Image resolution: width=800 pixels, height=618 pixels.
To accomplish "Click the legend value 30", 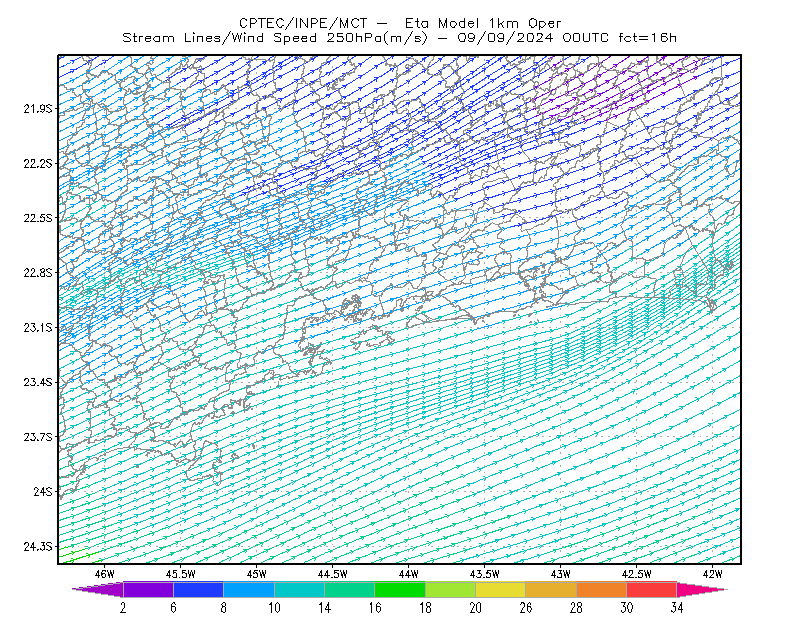I will coord(627,608).
